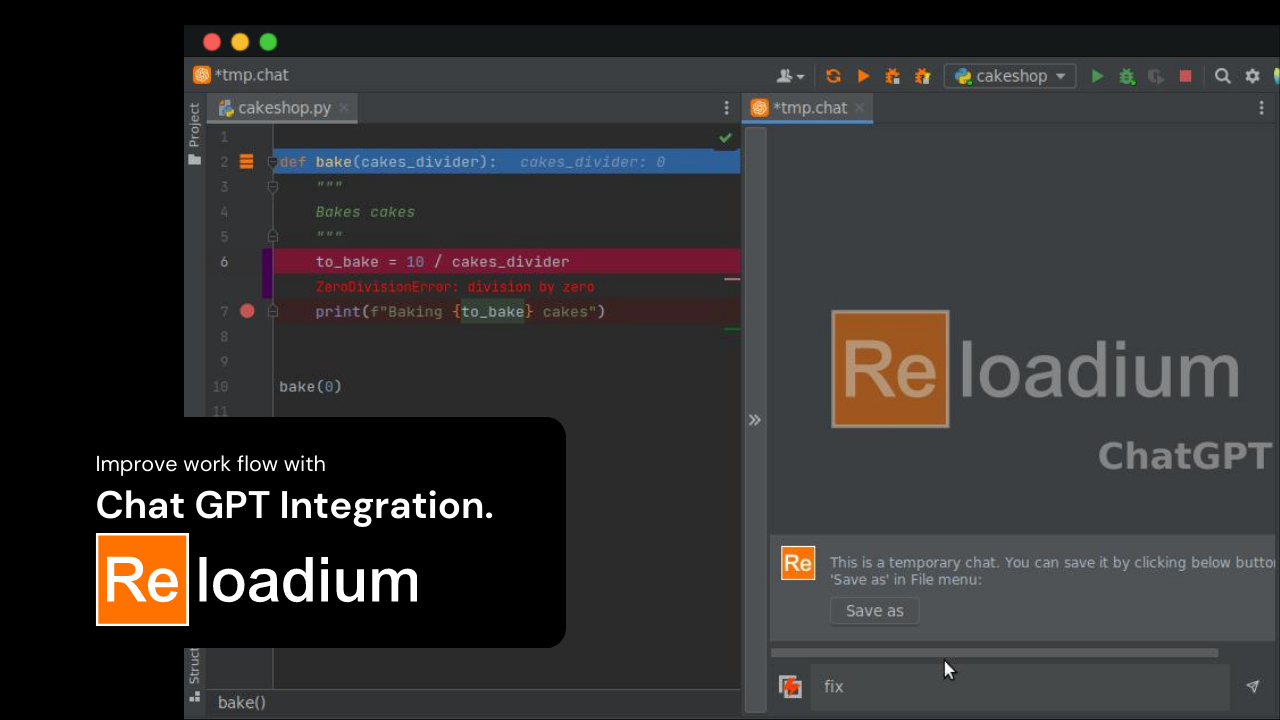Click the double-chevron collapse handle on the chat panel
The height and width of the screenshot is (720, 1280).
tap(755, 420)
